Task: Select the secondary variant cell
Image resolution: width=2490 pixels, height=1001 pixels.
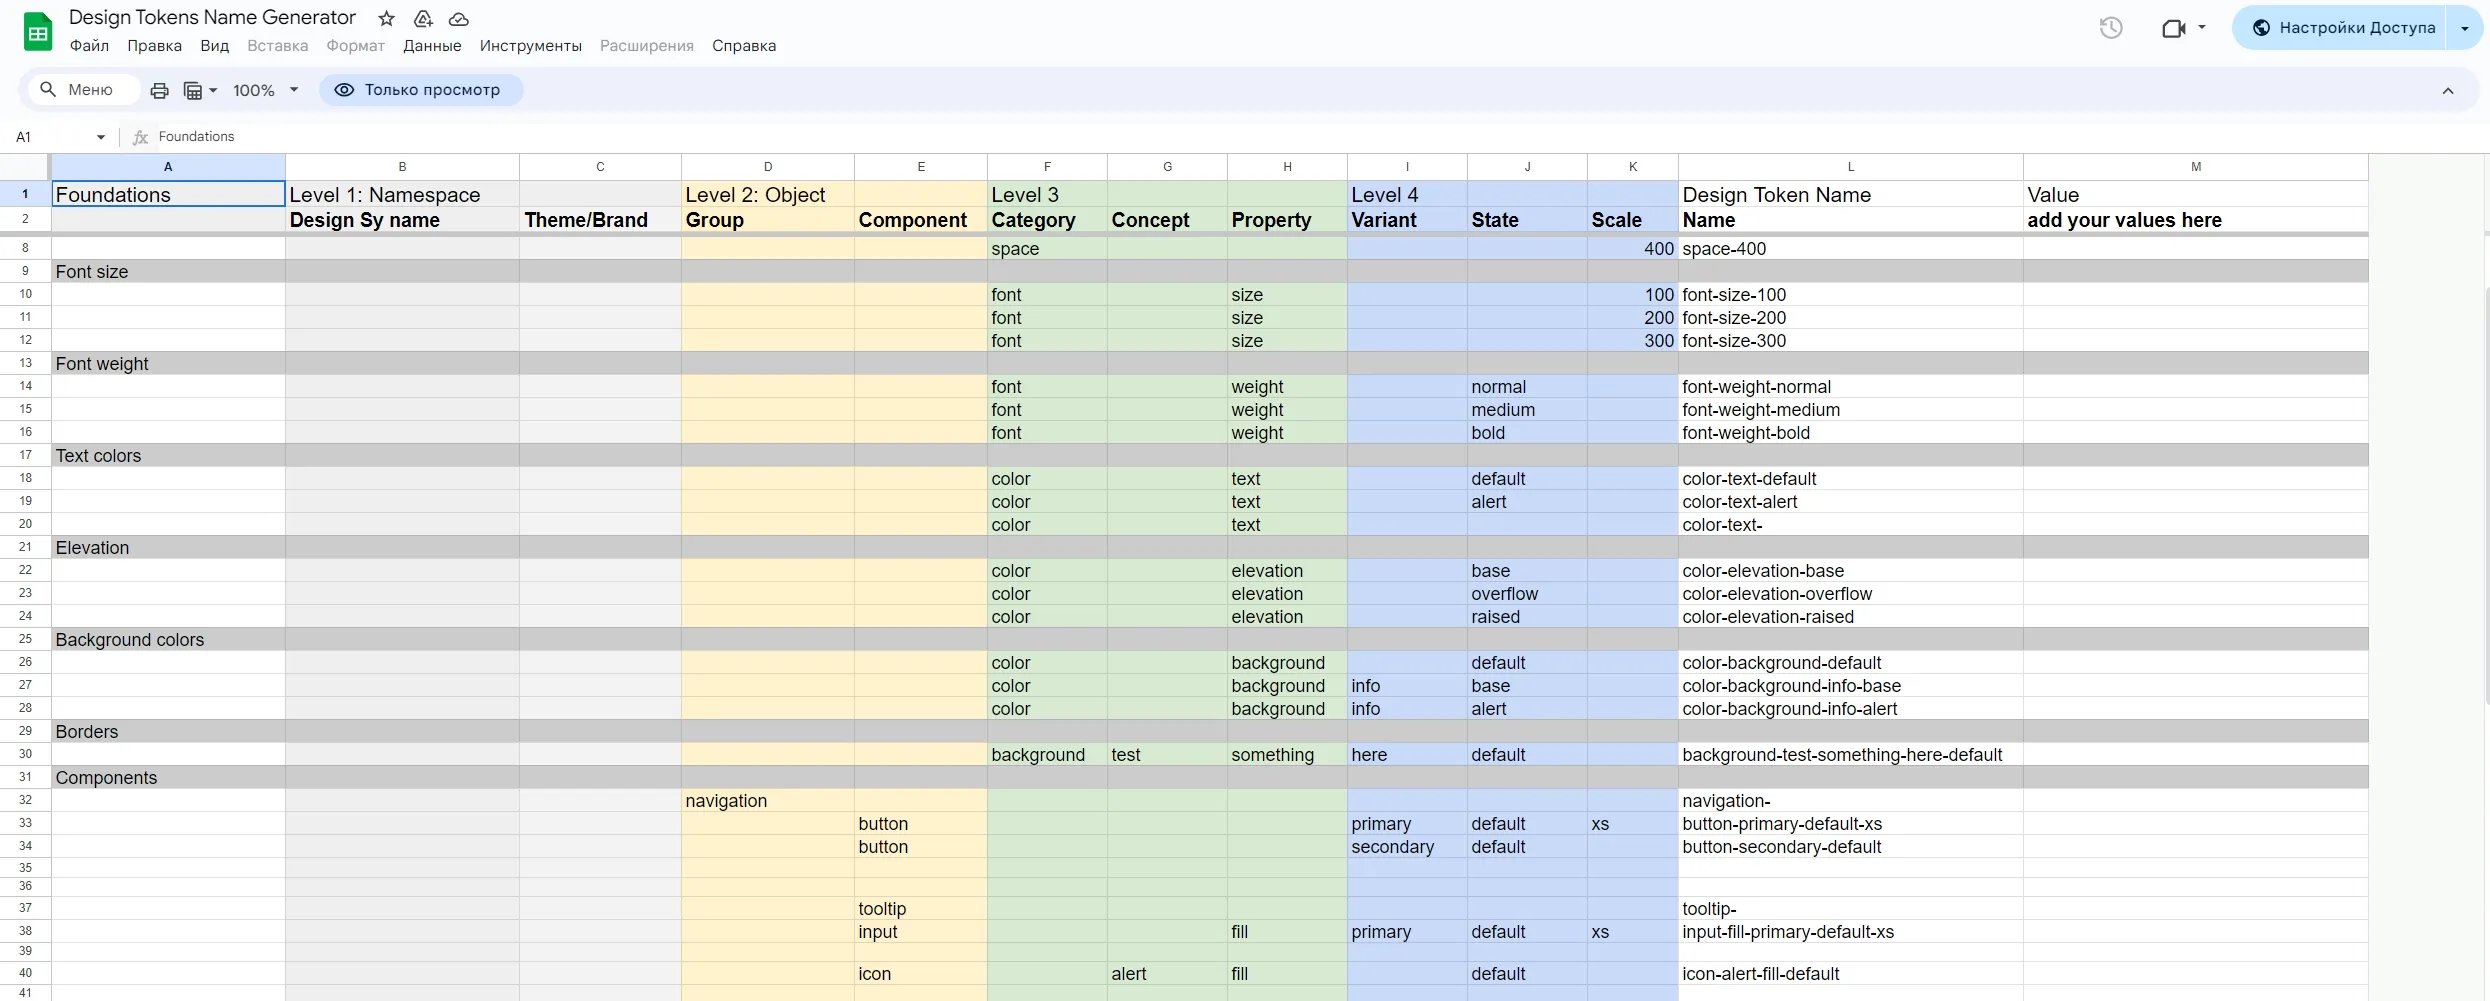Action: [1407, 846]
